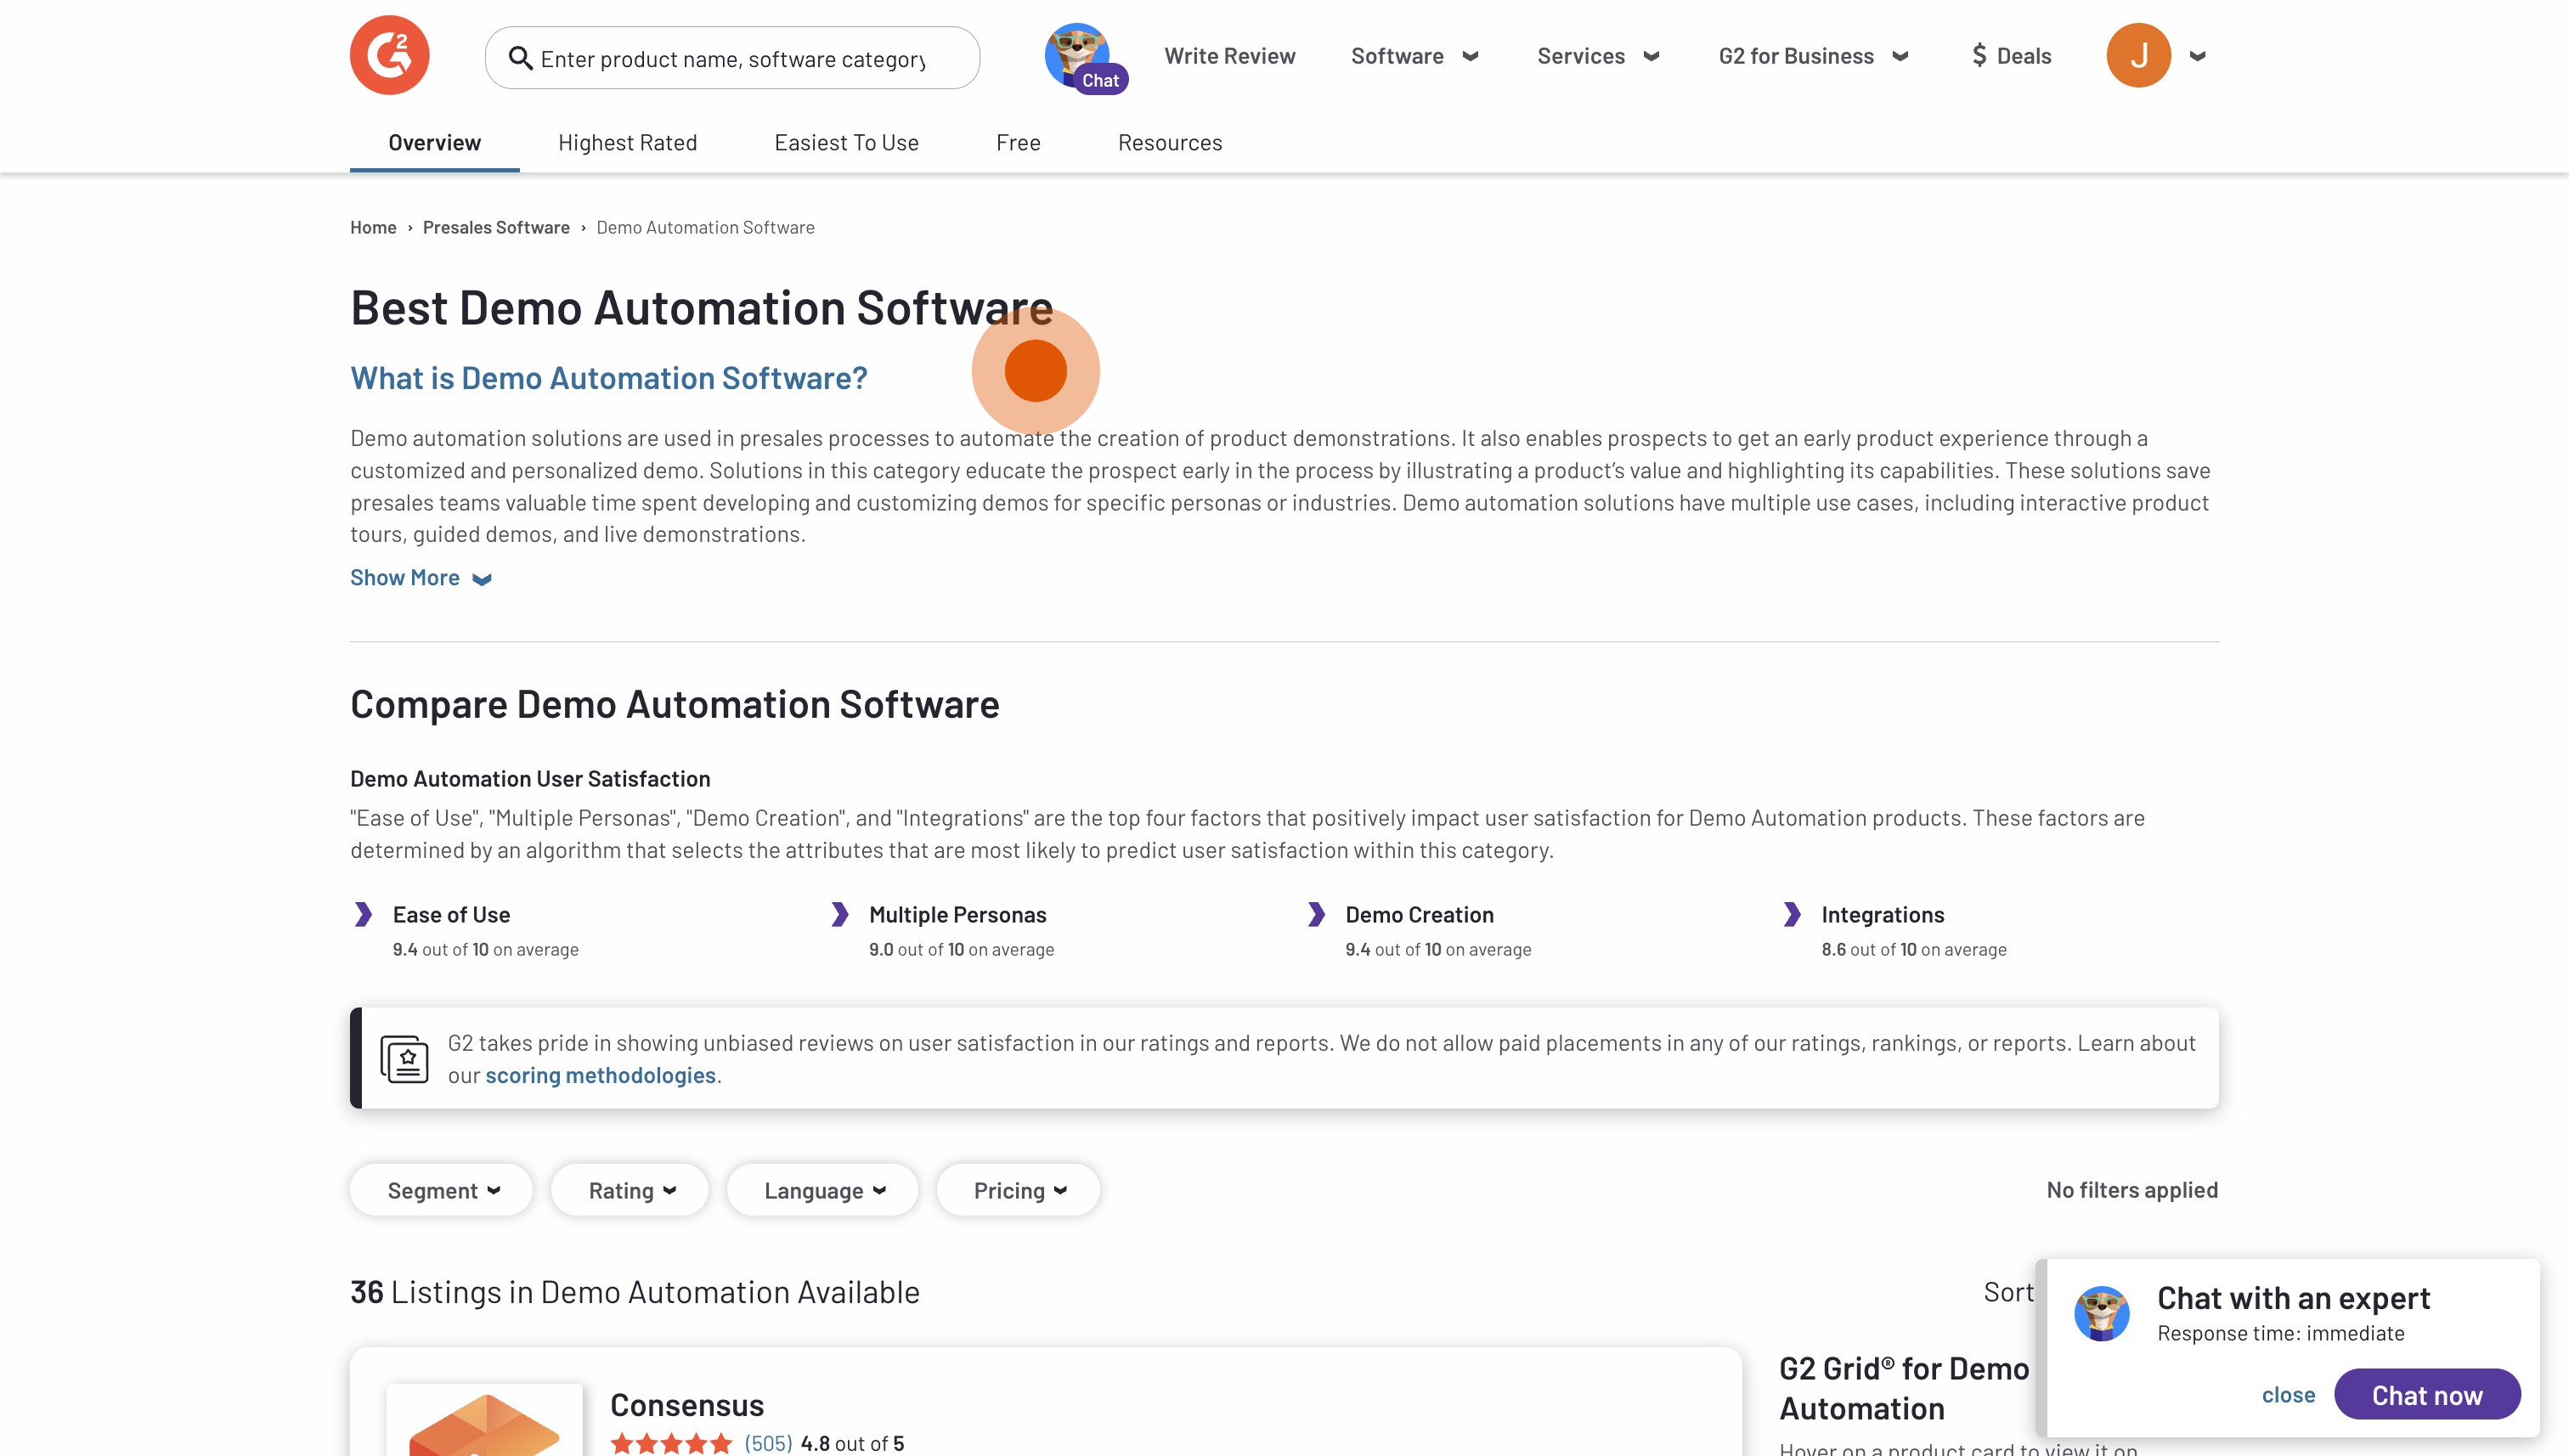Open the scoring methodologies link
This screenshot has height=1456, width=2569.
pyautogui.click(x=600, y=1075)
